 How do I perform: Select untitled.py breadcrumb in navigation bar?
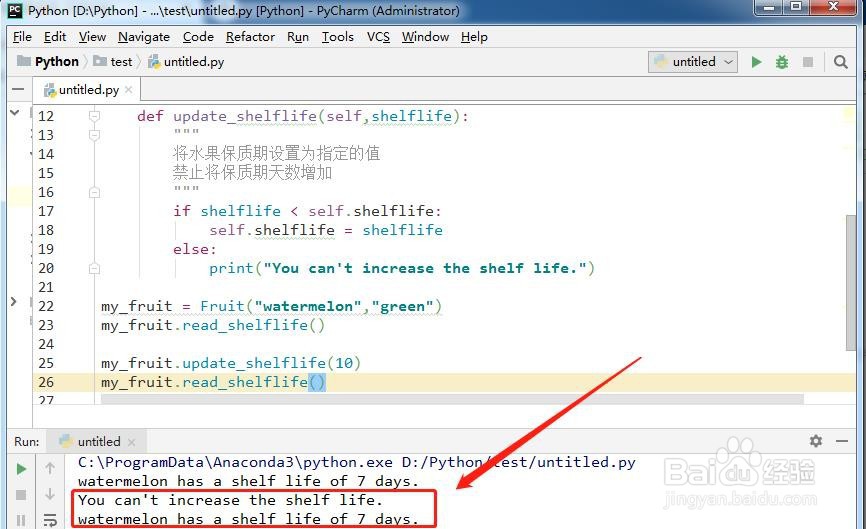186,61
